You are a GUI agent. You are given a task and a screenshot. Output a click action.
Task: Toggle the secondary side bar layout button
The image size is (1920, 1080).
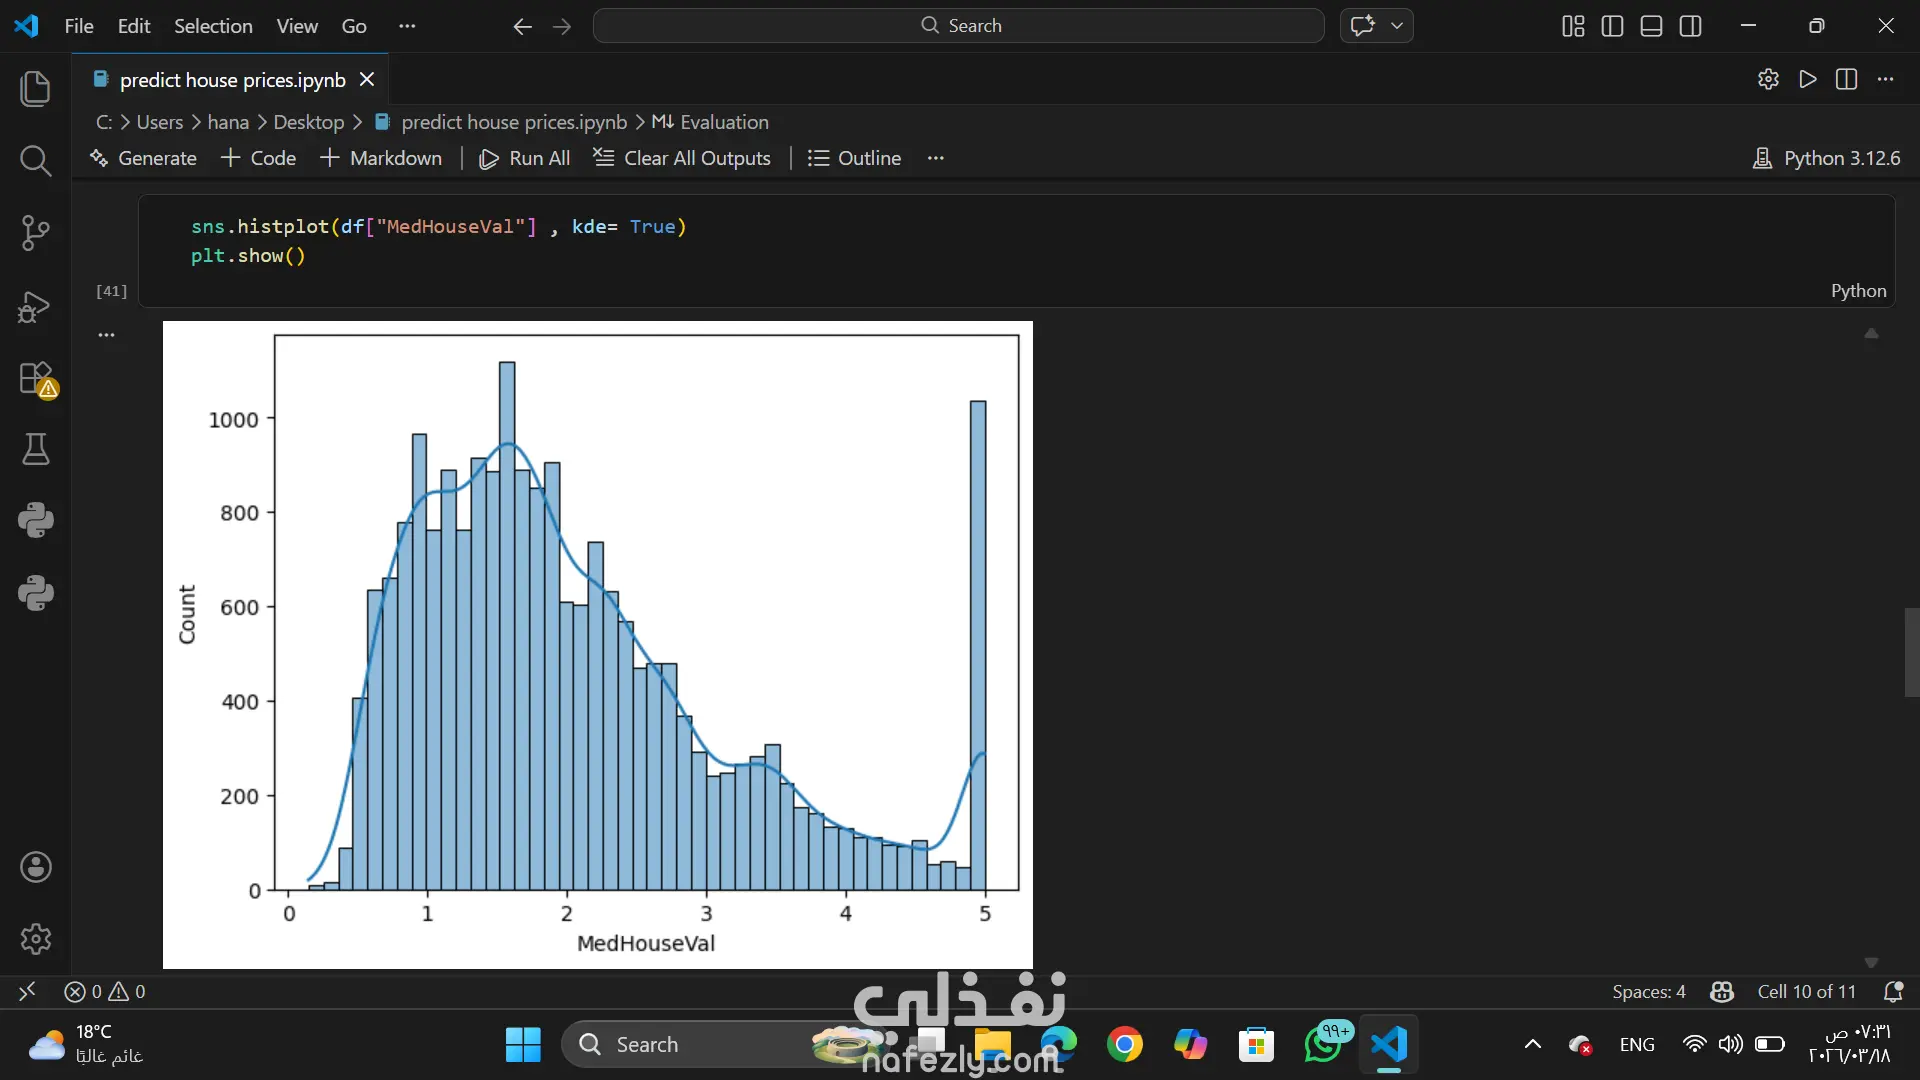(1690, 26)
